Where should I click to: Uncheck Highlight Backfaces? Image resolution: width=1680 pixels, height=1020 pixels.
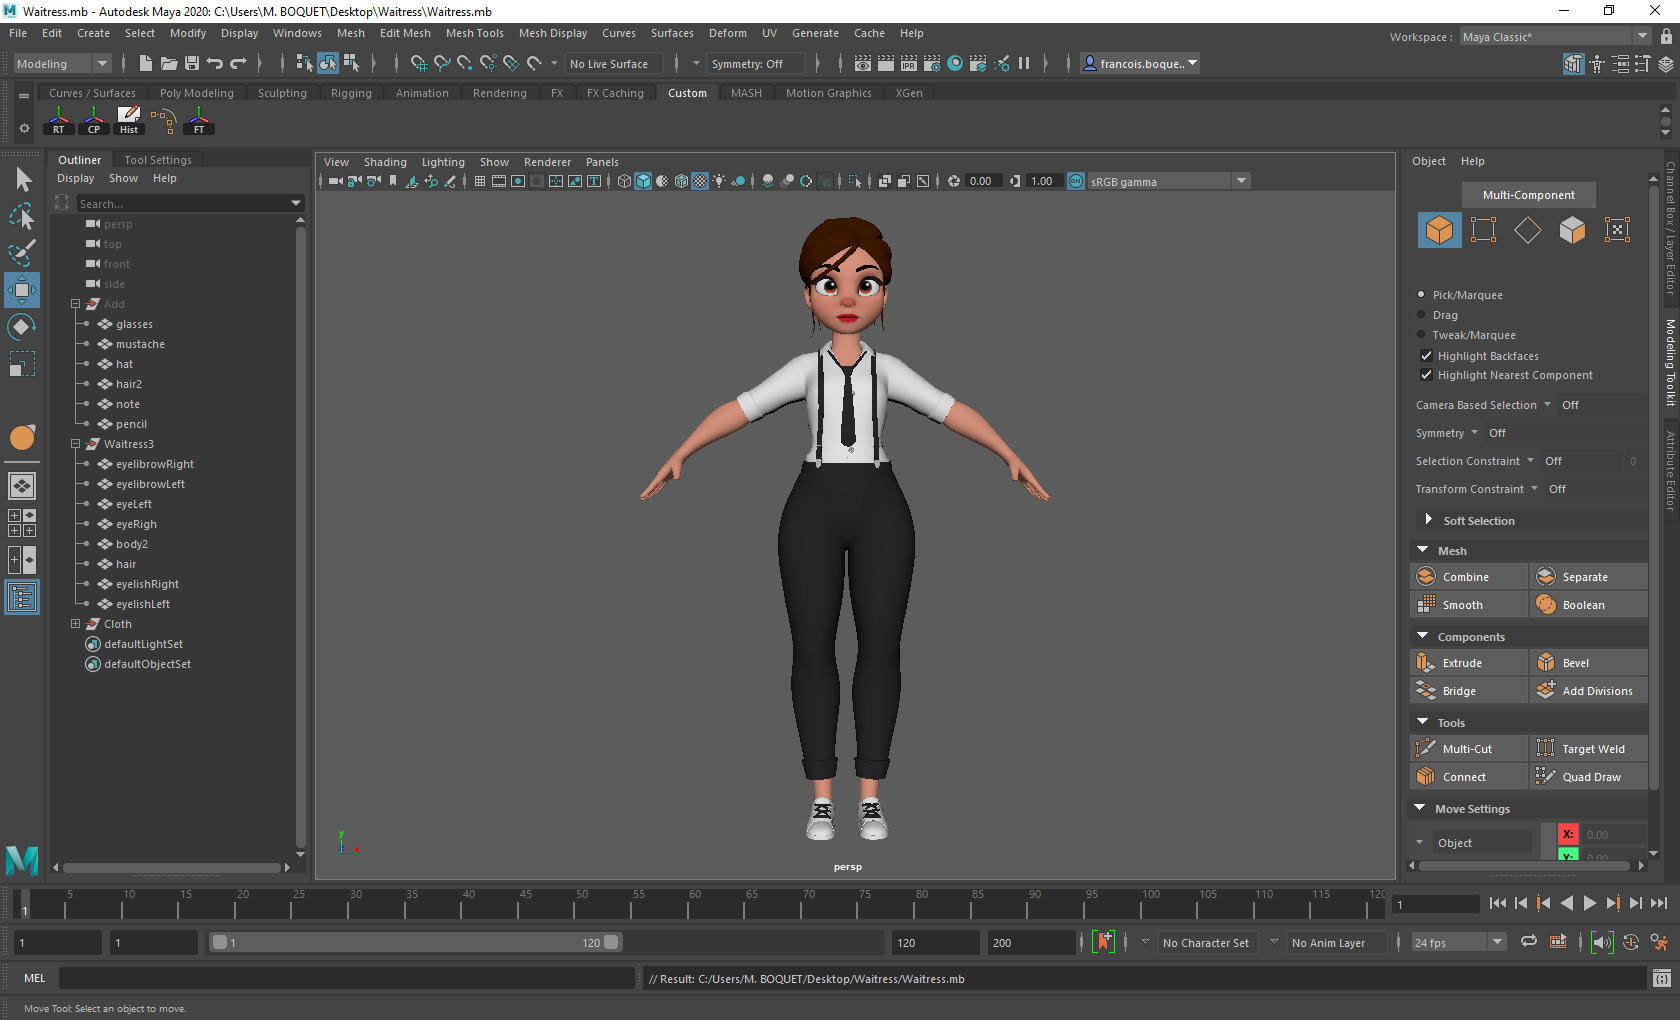point(1427,356)
